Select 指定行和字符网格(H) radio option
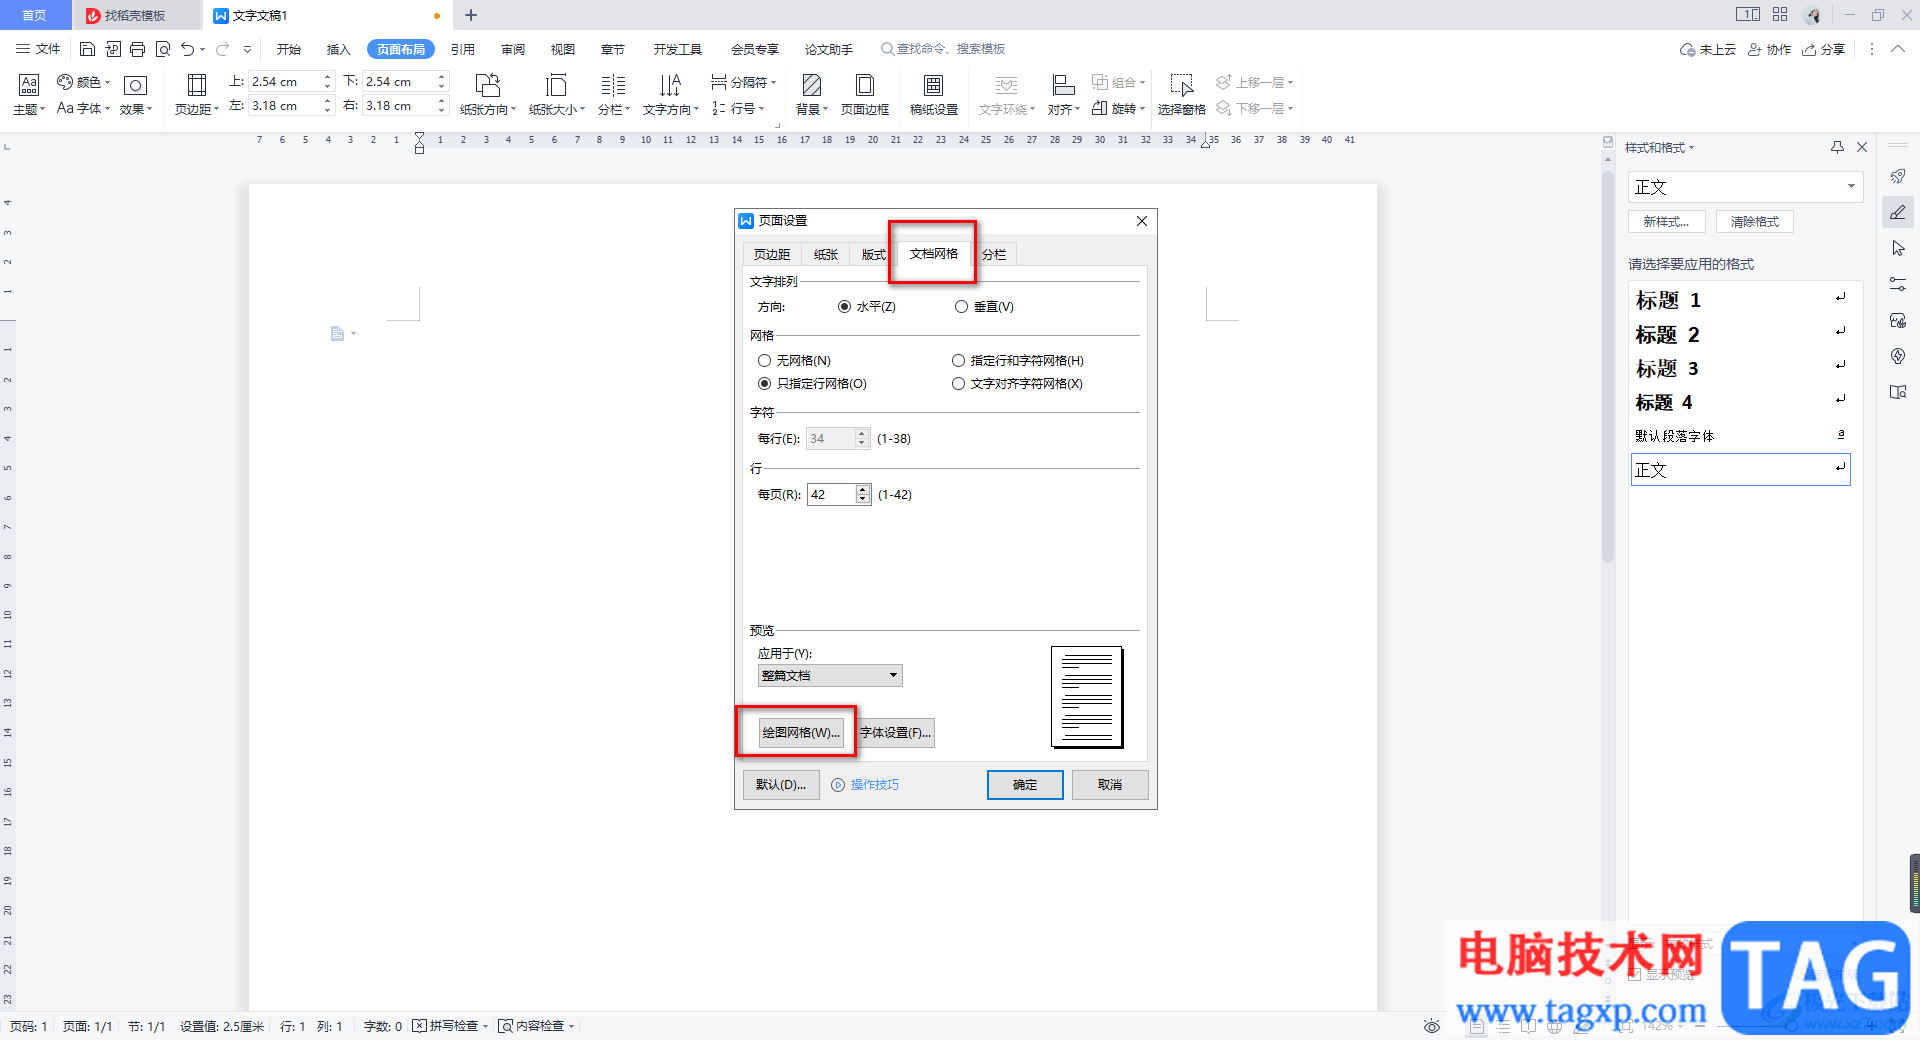1920x1040 pixels. click(x=1018, y=361)
